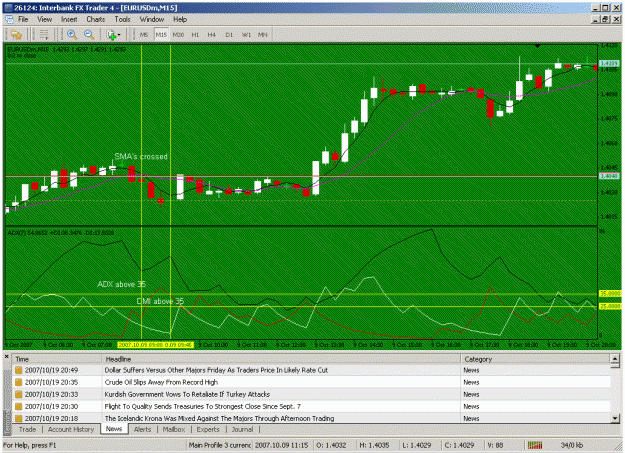This screenshot has width=625, height=453.
Task: Switch to the Journal tab
Action: (x=242, y=429)
